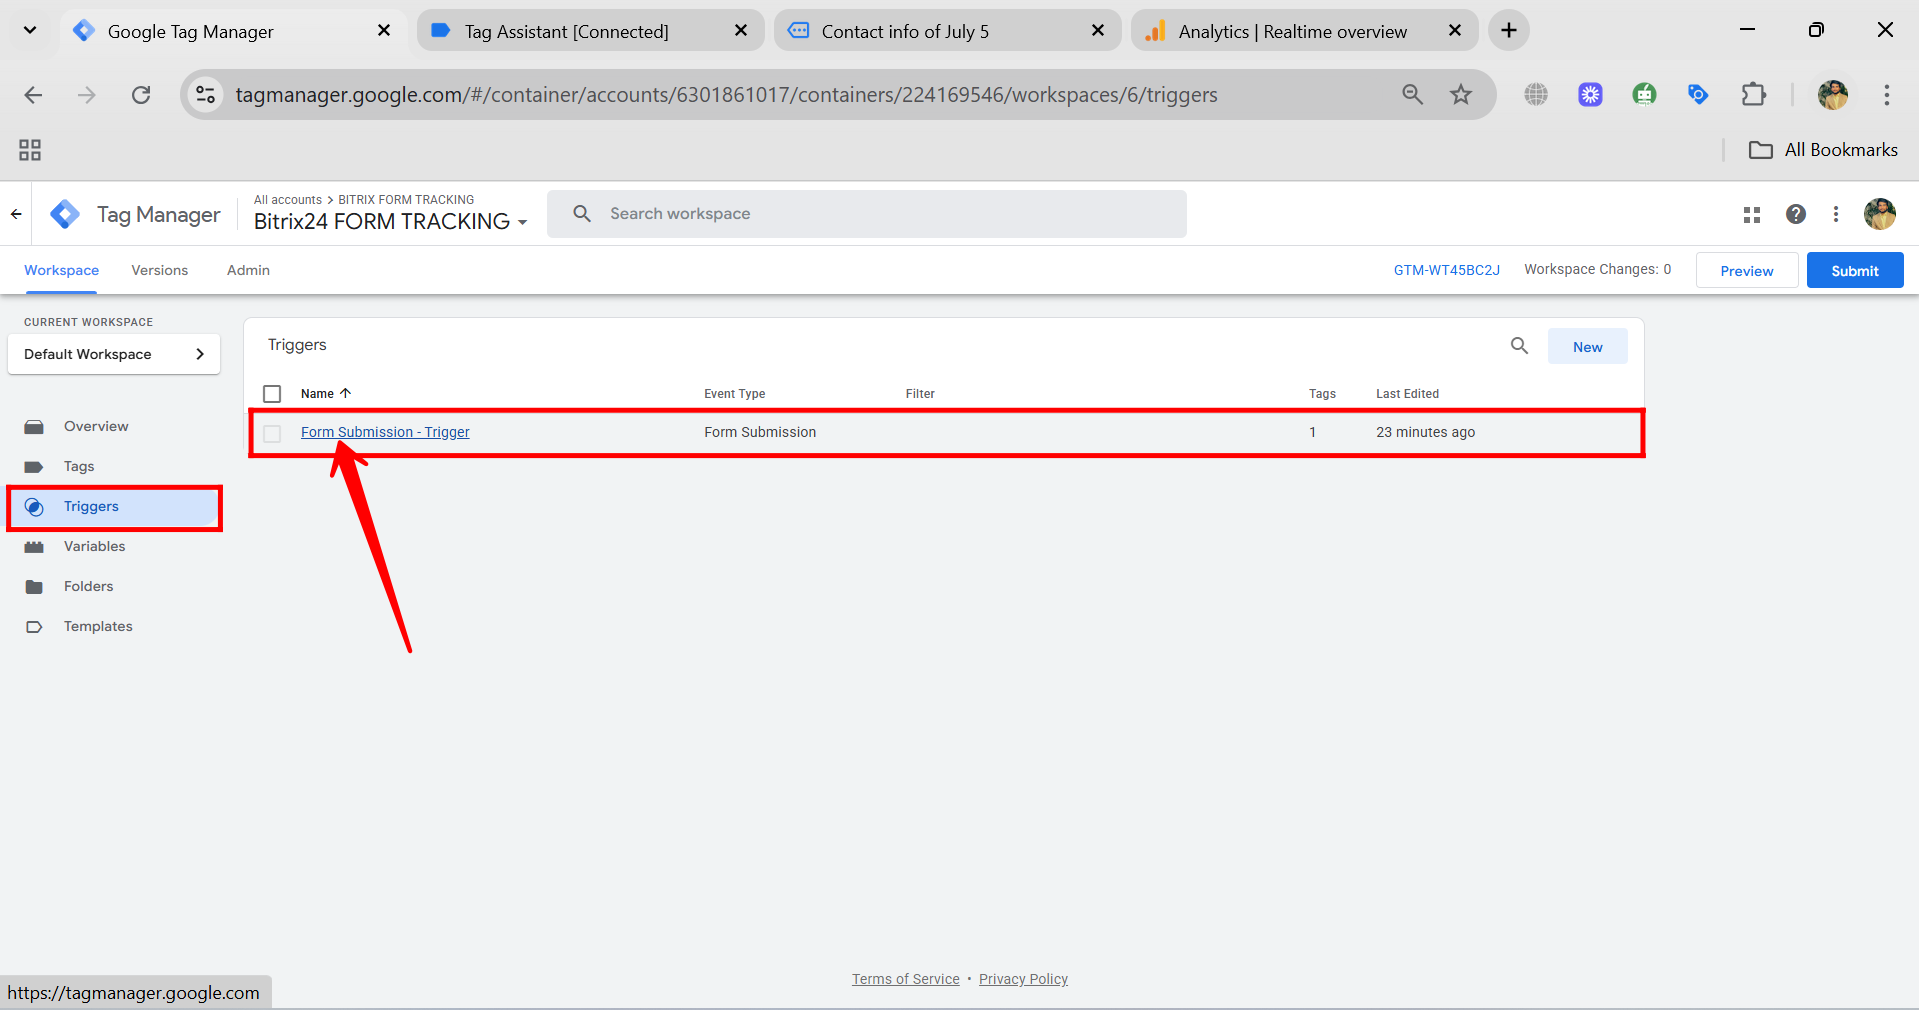Viewport: 1919px width, 1010px height.
Task: Close the Tag Assistant browser tab
Action: 741,31
